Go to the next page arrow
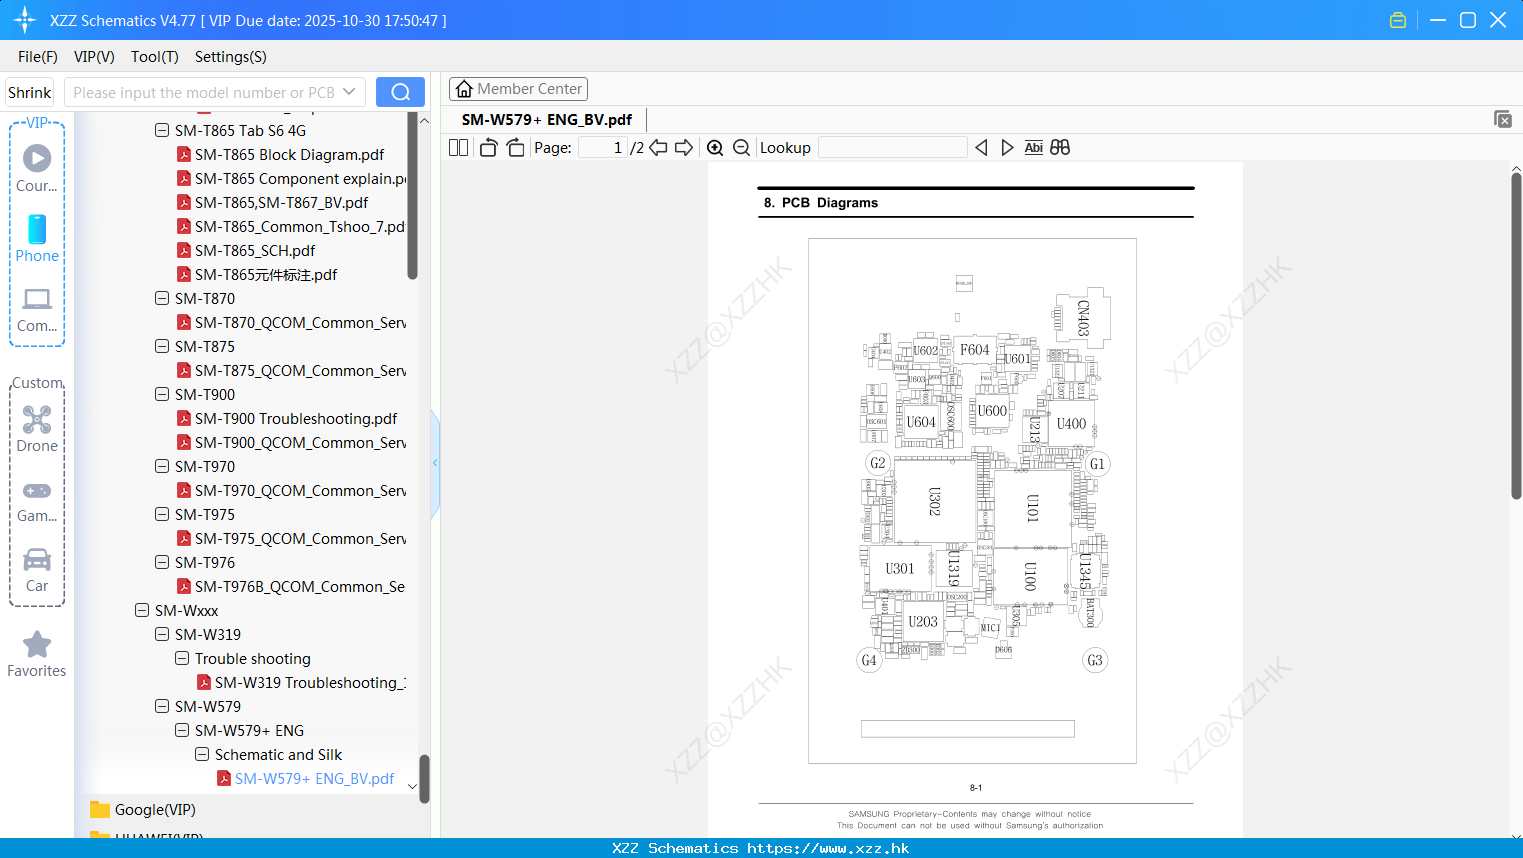The image size is (1523, 858). pyautogui.click(x=684, y=147)
